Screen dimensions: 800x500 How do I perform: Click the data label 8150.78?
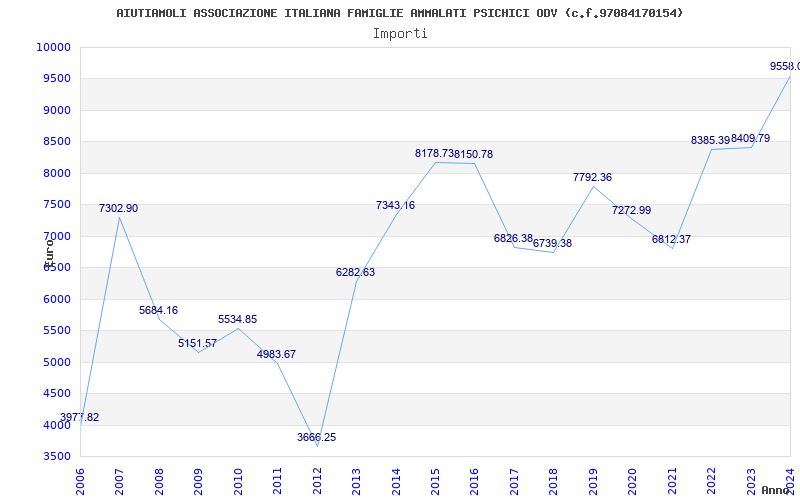tap(474, 154)
